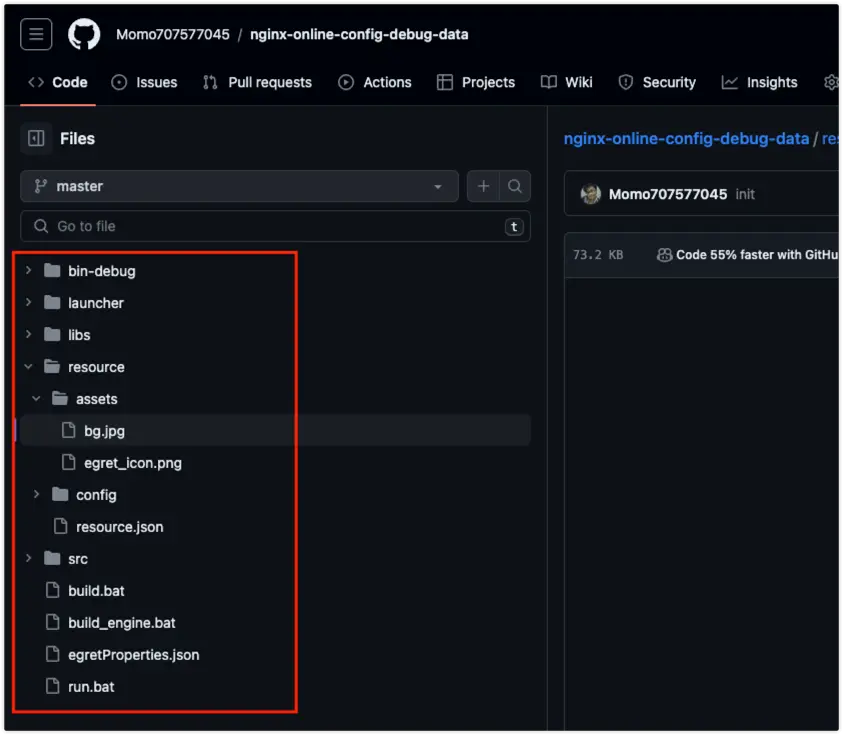
Task: Expand the config folder
Action: [x=36, y=495]
